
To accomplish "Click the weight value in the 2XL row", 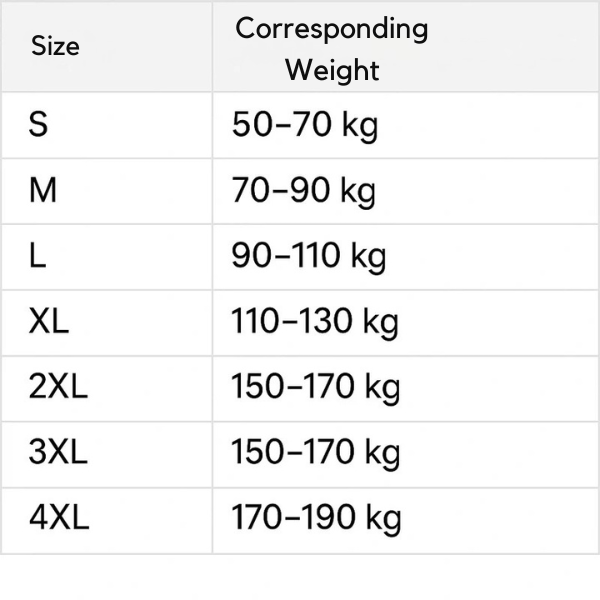I will (316, 387).
